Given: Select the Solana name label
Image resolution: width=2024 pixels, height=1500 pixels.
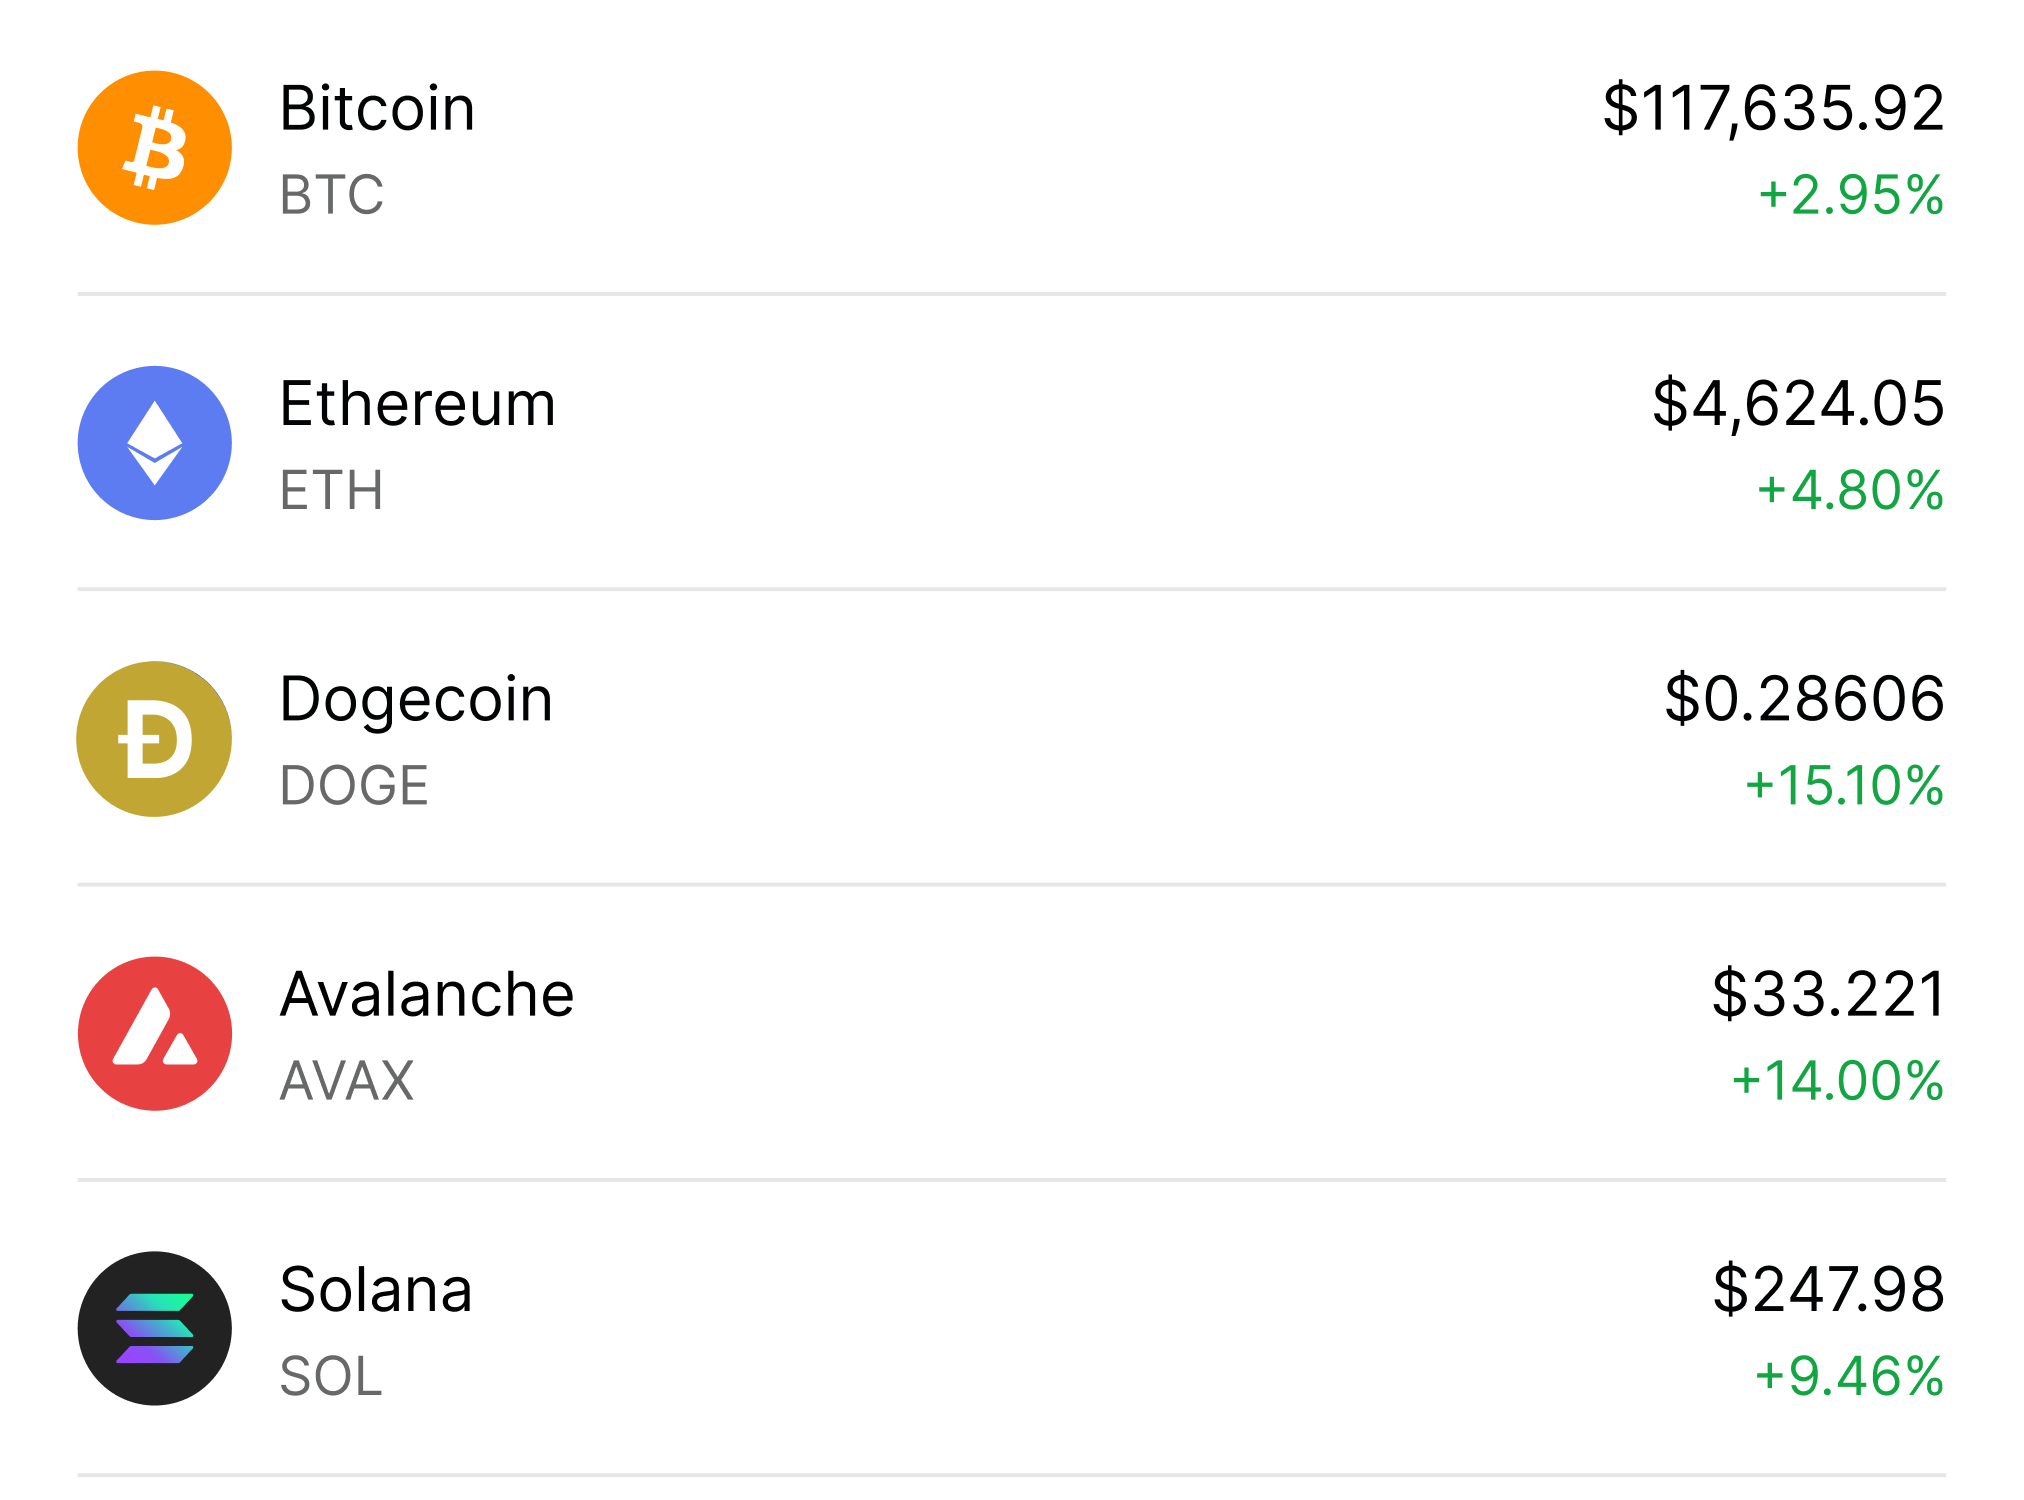Looking at the screenshot, I should click(x=376, y=1290).
